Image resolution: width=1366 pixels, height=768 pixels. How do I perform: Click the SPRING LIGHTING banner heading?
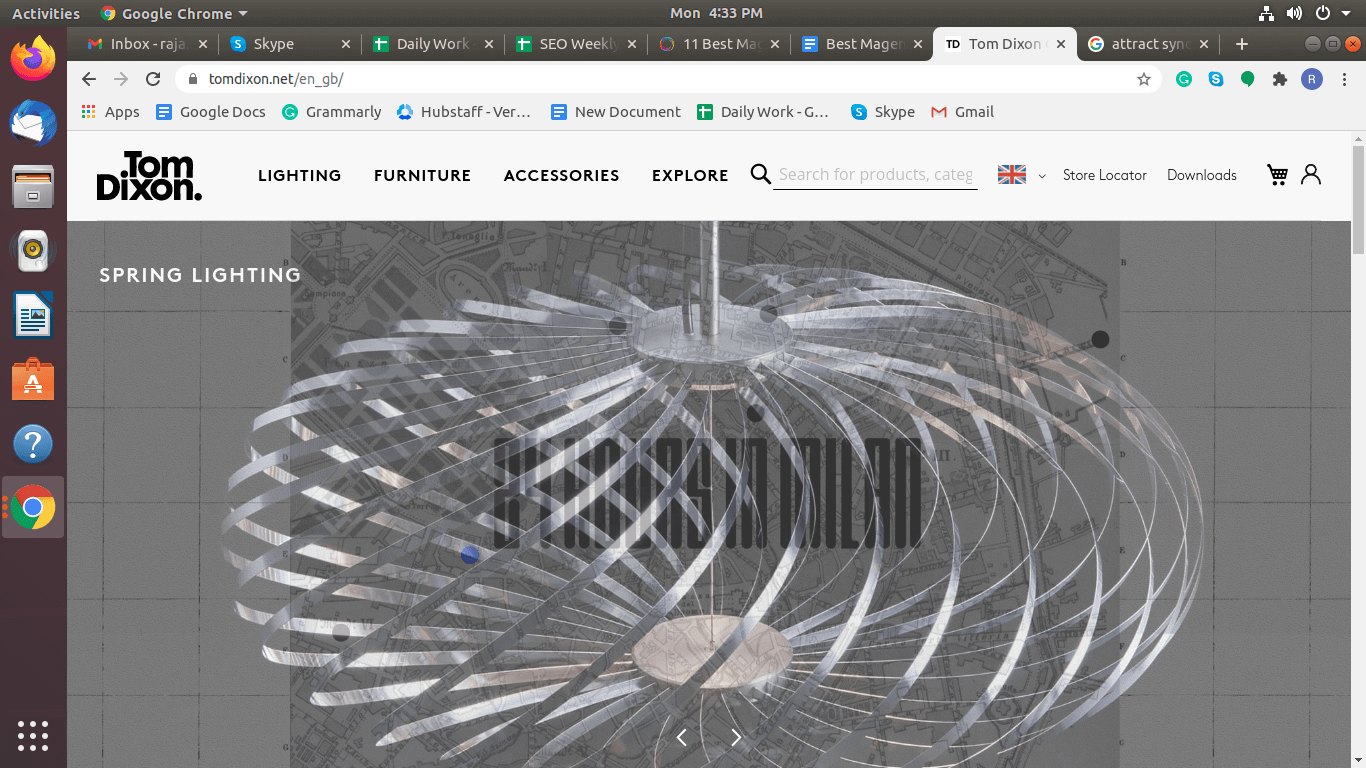tap(200, 275)
